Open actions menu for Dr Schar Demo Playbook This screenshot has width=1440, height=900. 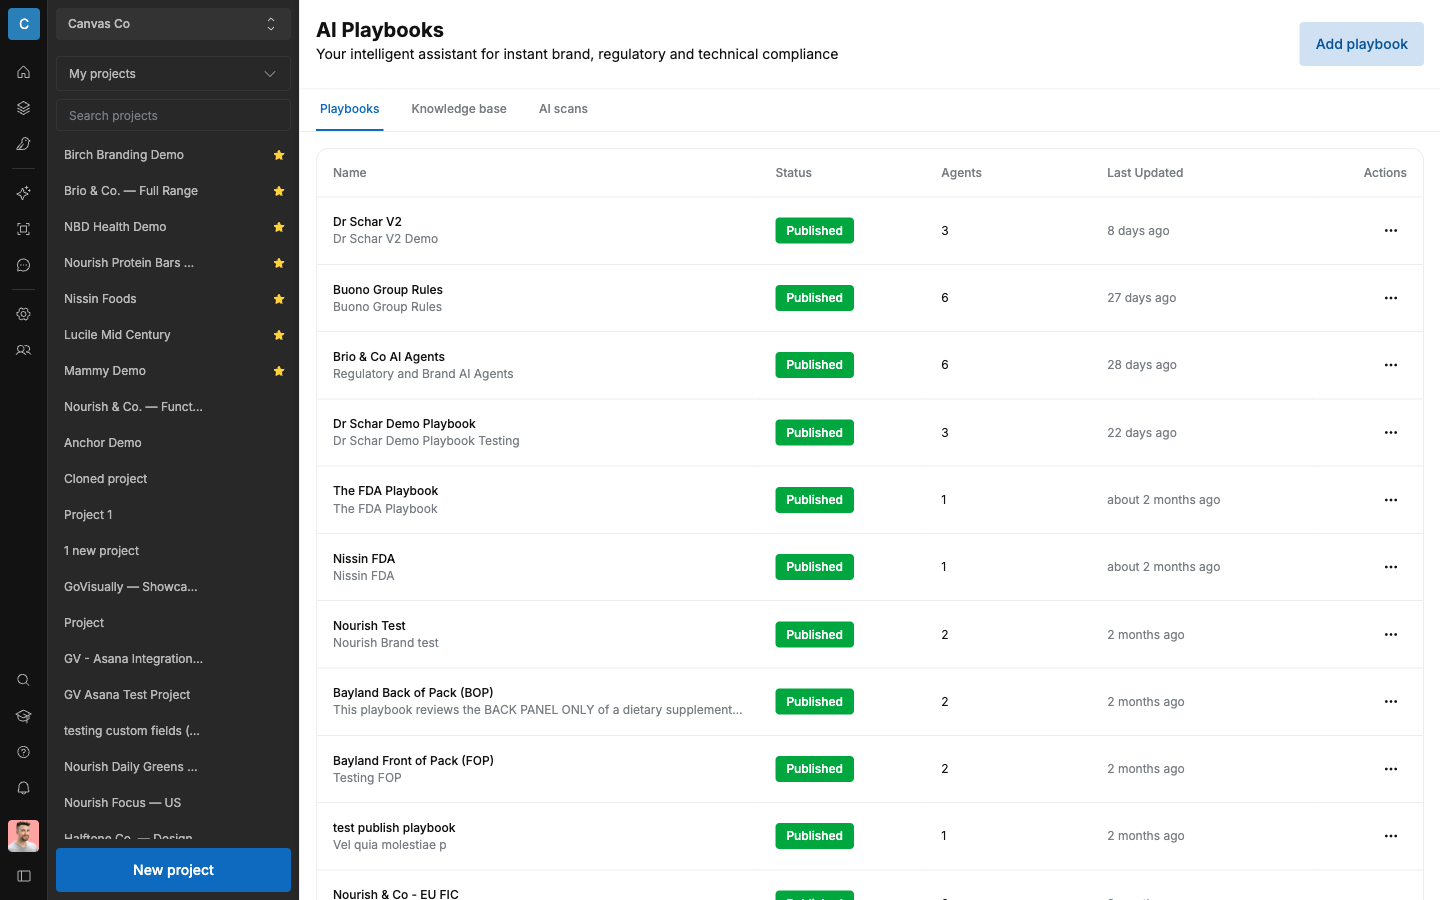click(1390, 433)
